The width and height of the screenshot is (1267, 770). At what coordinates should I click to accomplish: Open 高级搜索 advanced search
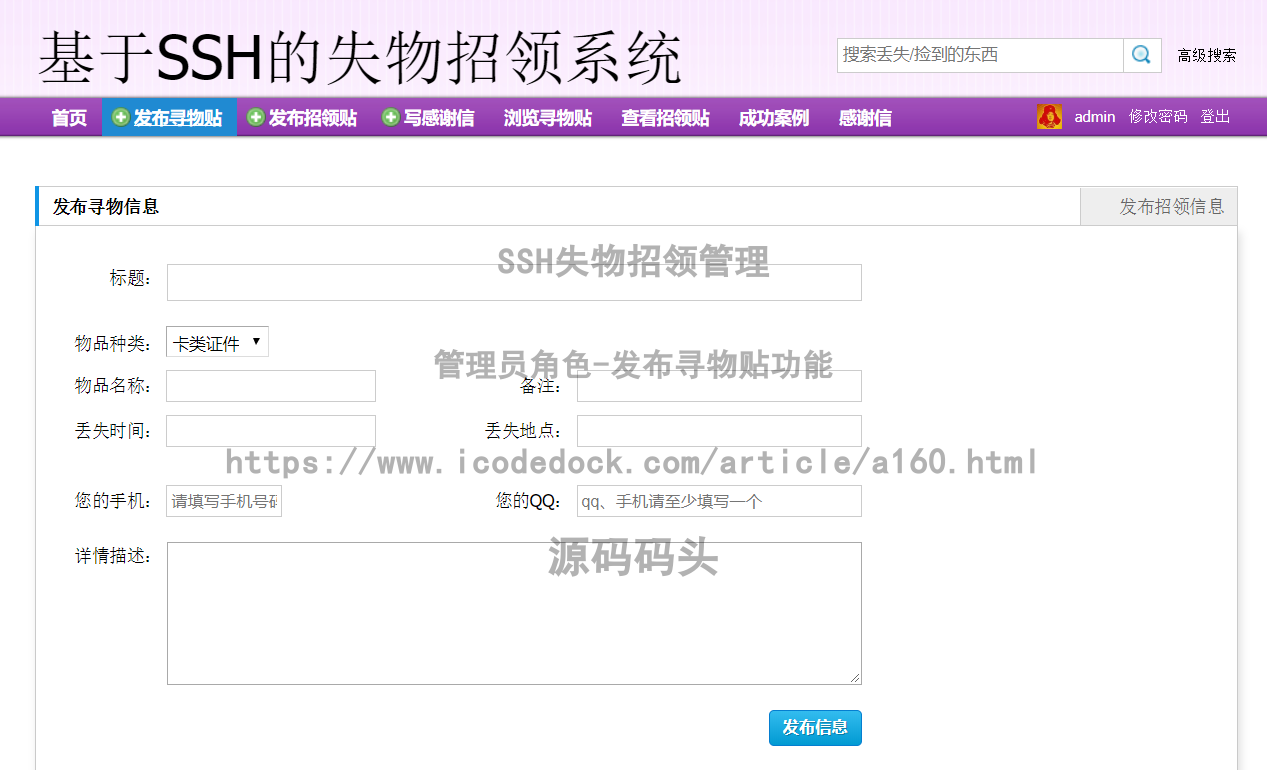1204,57
